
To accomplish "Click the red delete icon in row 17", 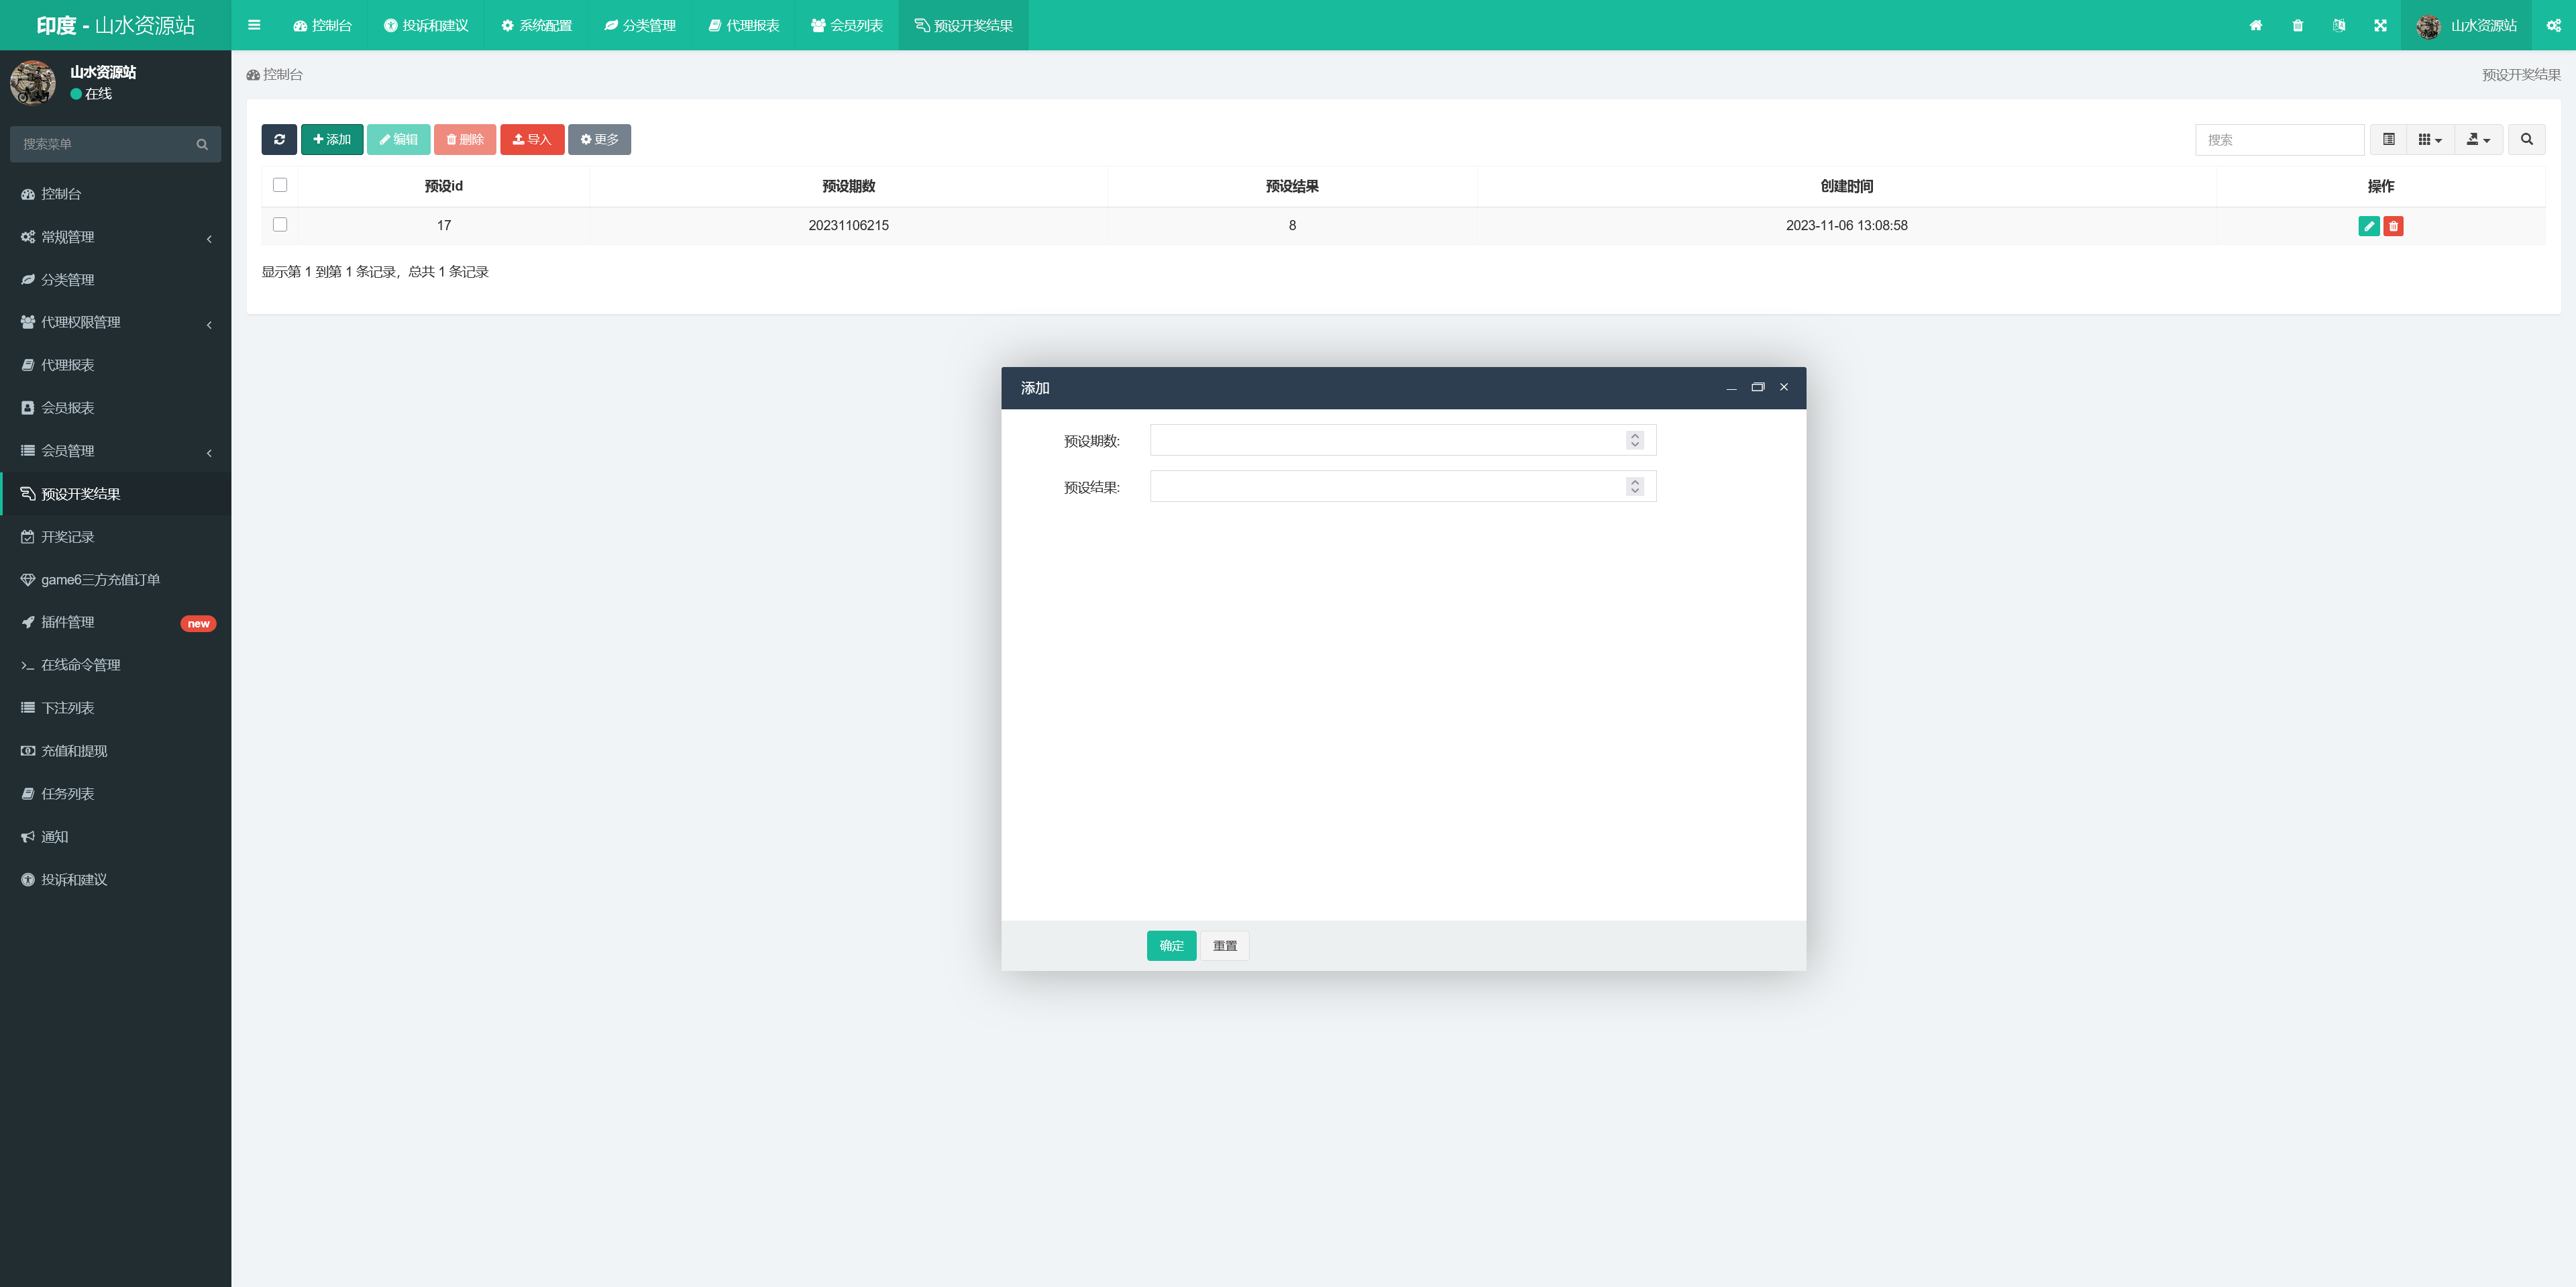I will point(2393,226).
